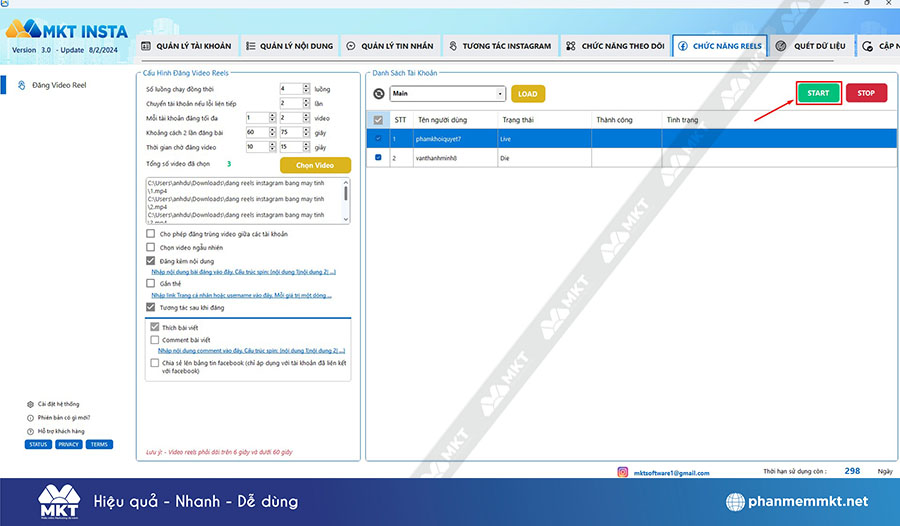Click the Hỗ trợ khách hàng support icon
This screenshot has width=900, height=526.
30,431
